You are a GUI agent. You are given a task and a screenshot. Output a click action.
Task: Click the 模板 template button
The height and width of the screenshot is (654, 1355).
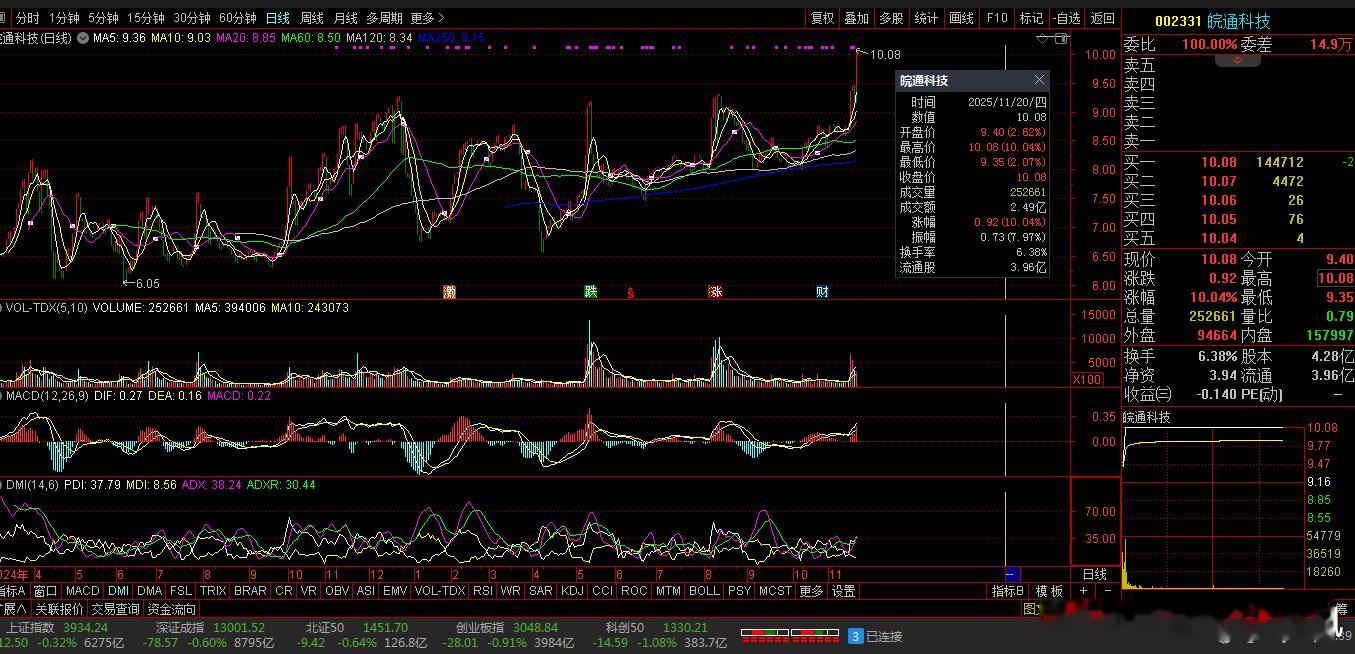[1049, 591]
